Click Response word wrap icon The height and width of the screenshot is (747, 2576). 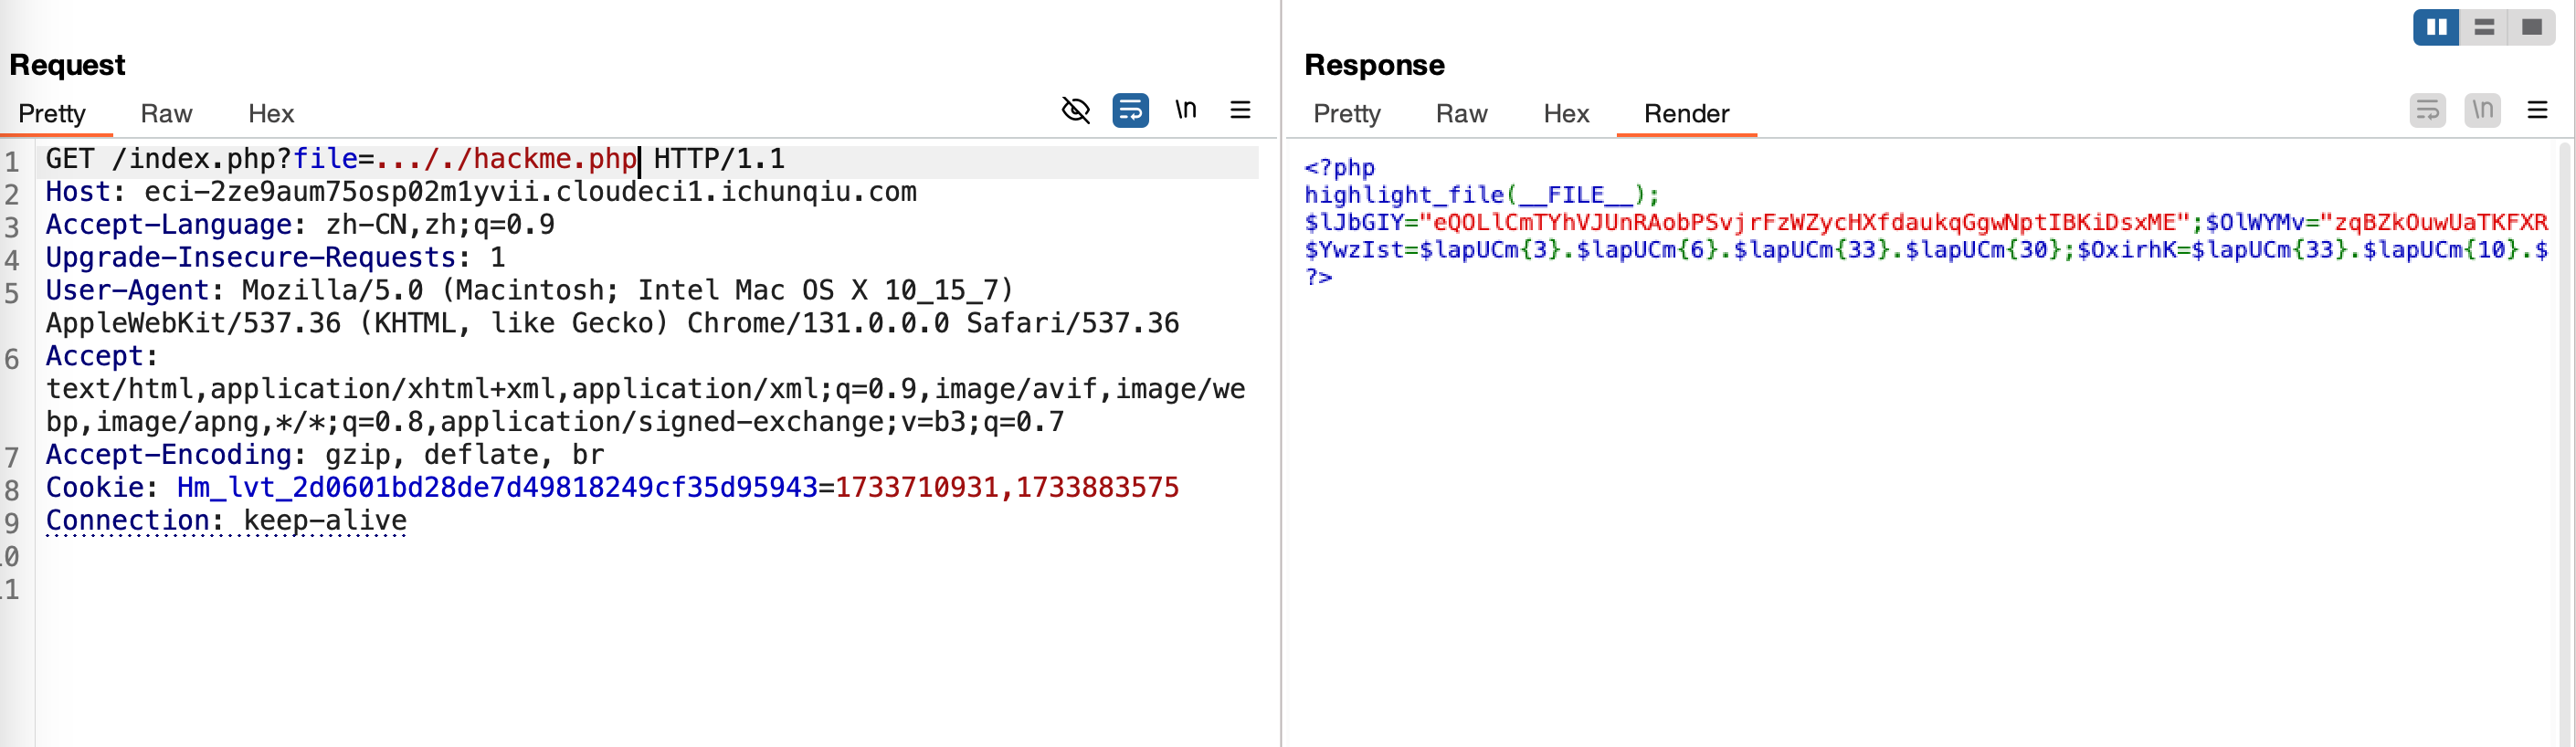(2427, 110)
